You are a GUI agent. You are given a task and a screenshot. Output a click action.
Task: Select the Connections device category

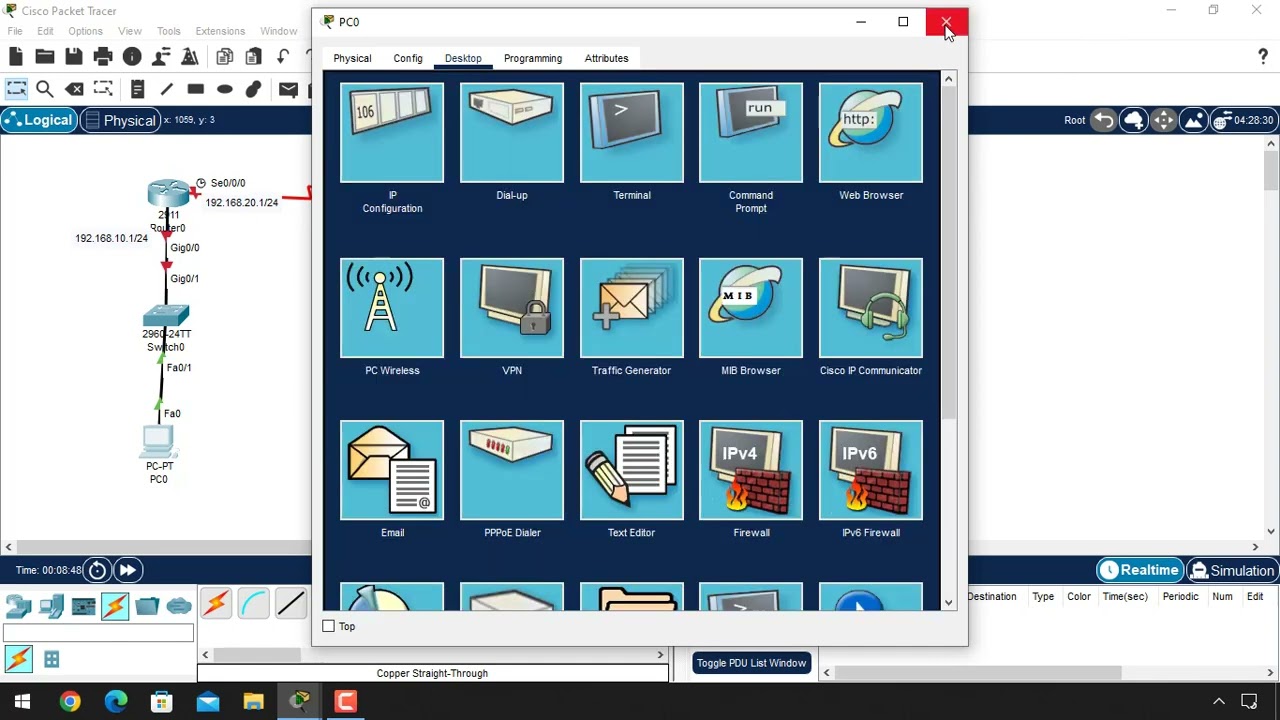[x=115, y=606]
